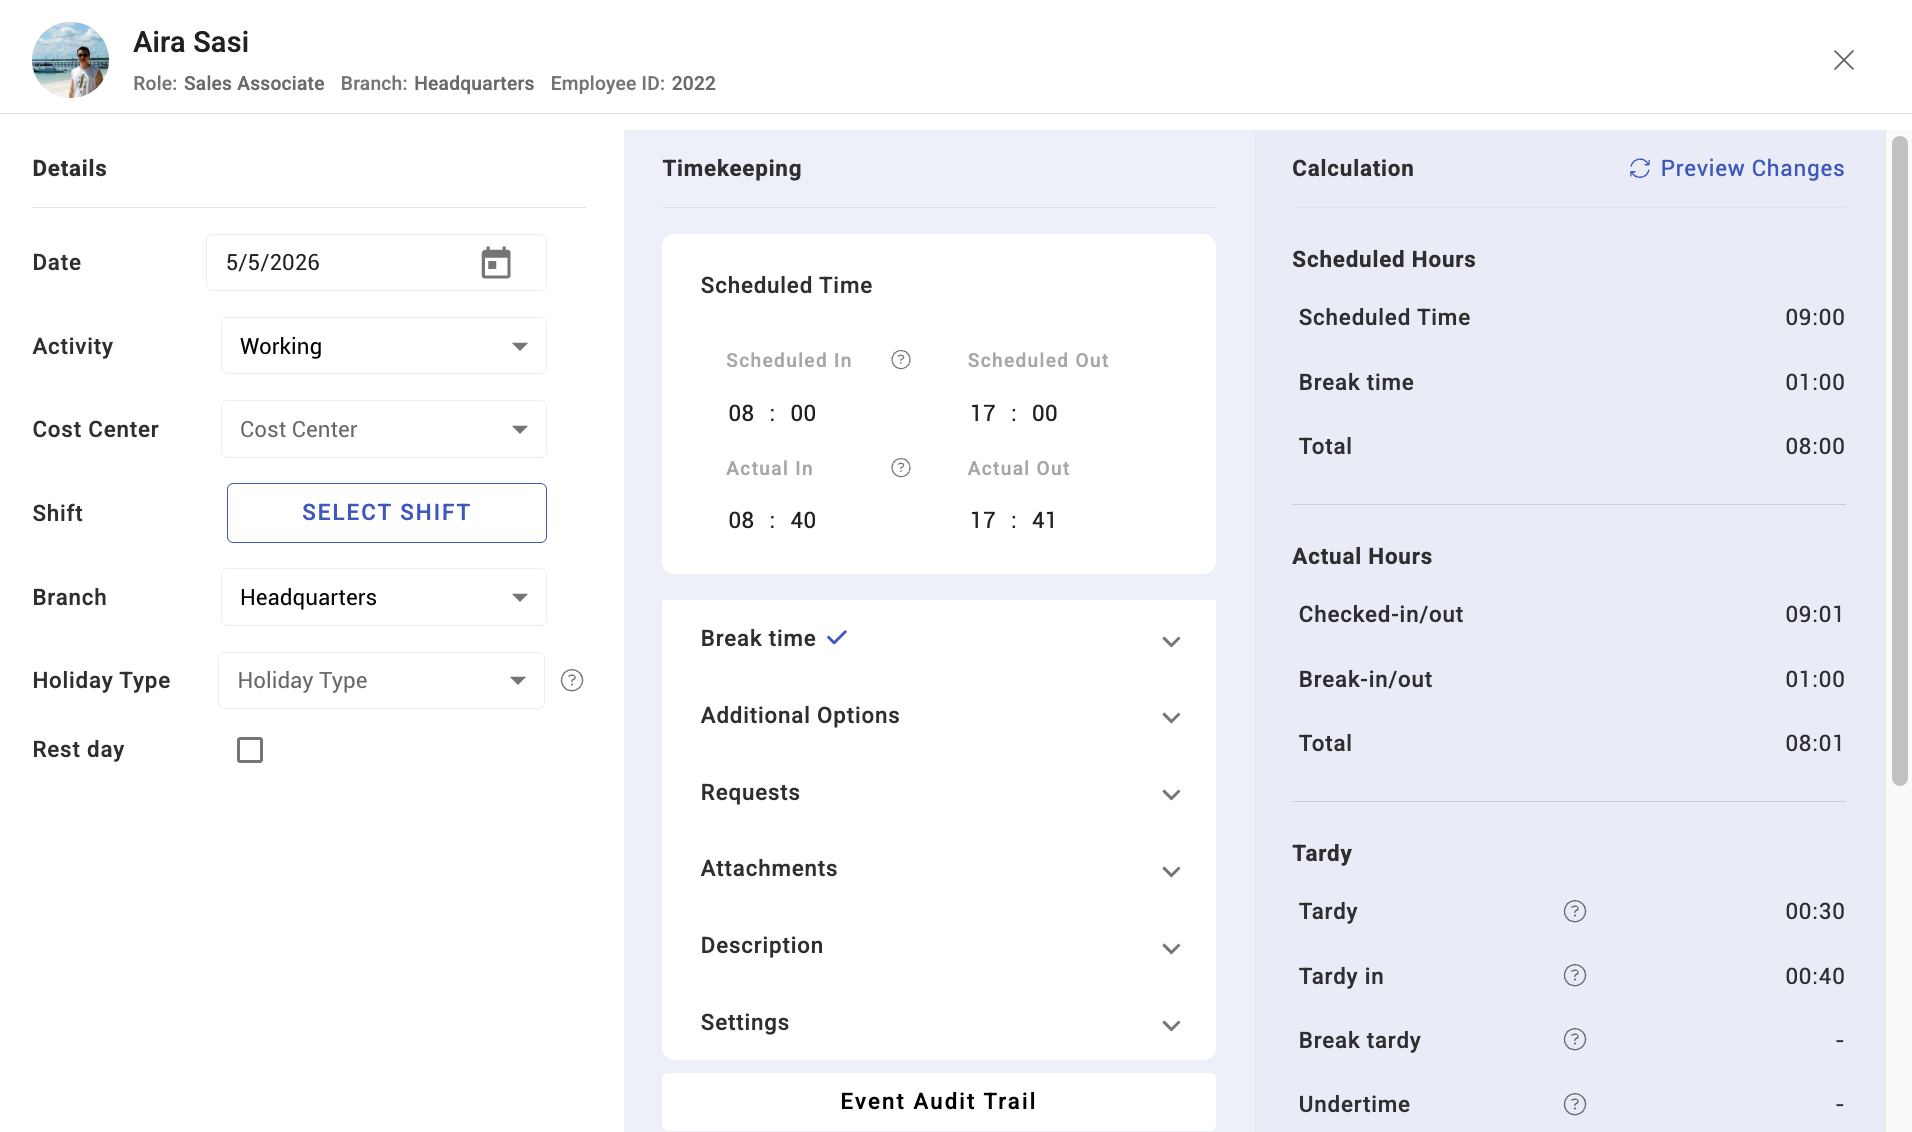
Task: Click the Role: Sales Associate text
Action: pyautogui.click(x=229, y=84)
